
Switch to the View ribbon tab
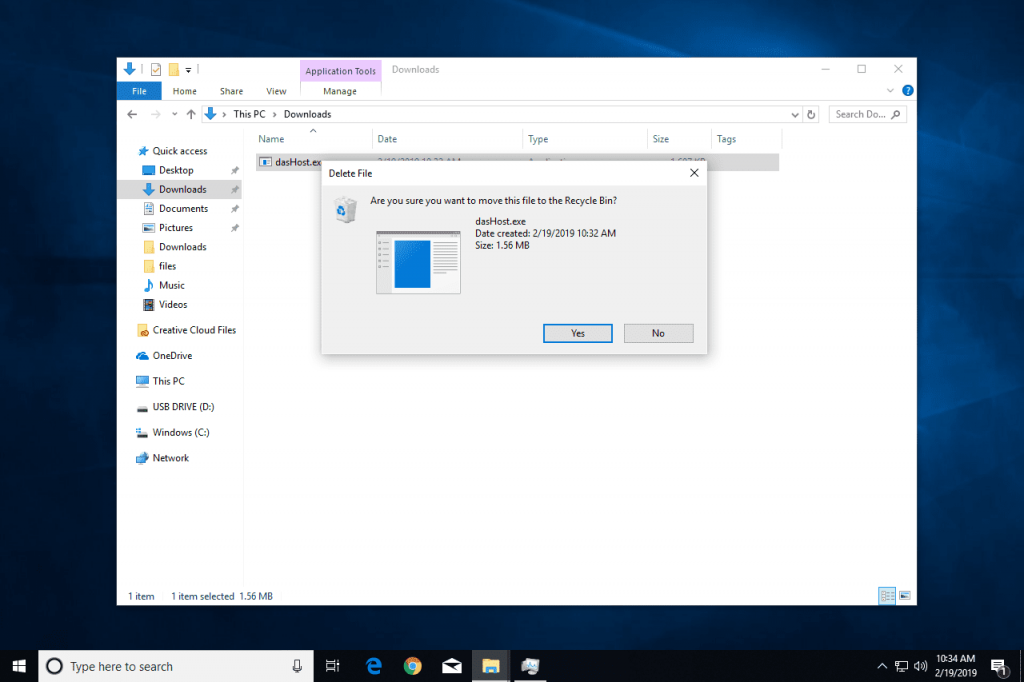pyautogui.click(x=276, y=90)
